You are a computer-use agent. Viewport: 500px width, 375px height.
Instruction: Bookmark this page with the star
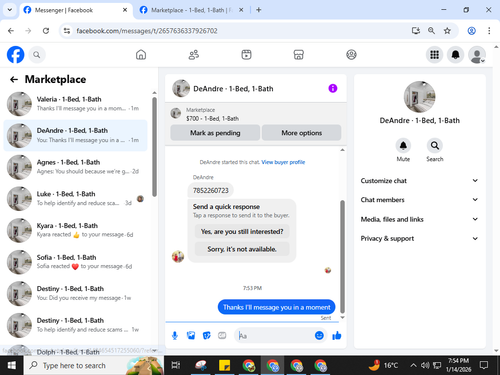[x=447, y=31]
